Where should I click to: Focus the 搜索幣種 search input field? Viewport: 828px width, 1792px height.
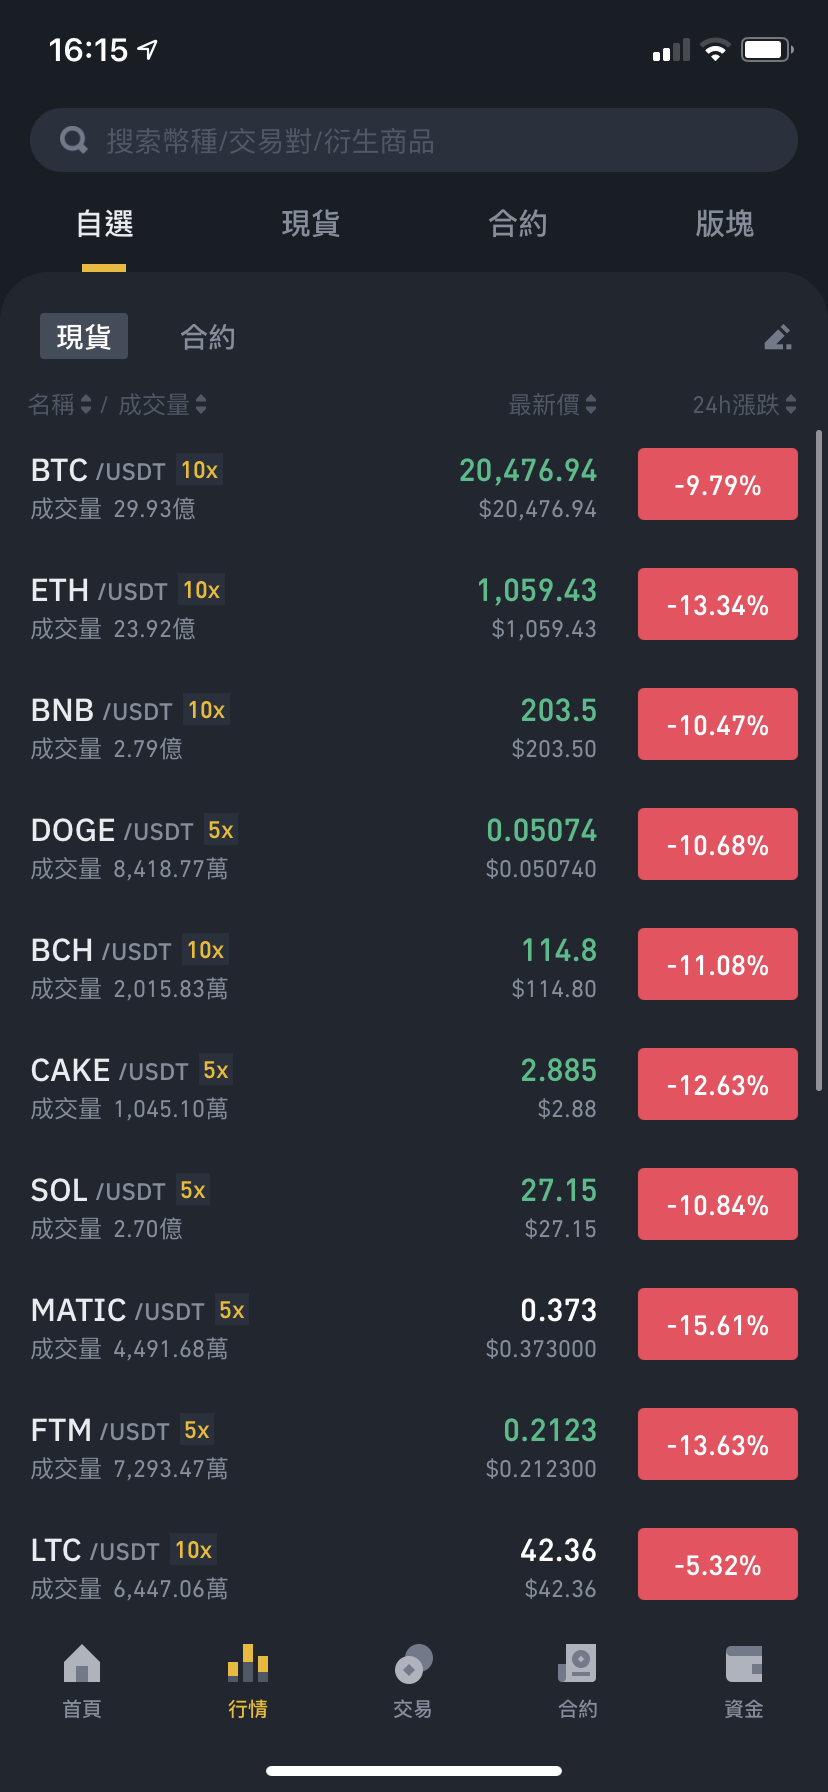[x=414, y=140]
